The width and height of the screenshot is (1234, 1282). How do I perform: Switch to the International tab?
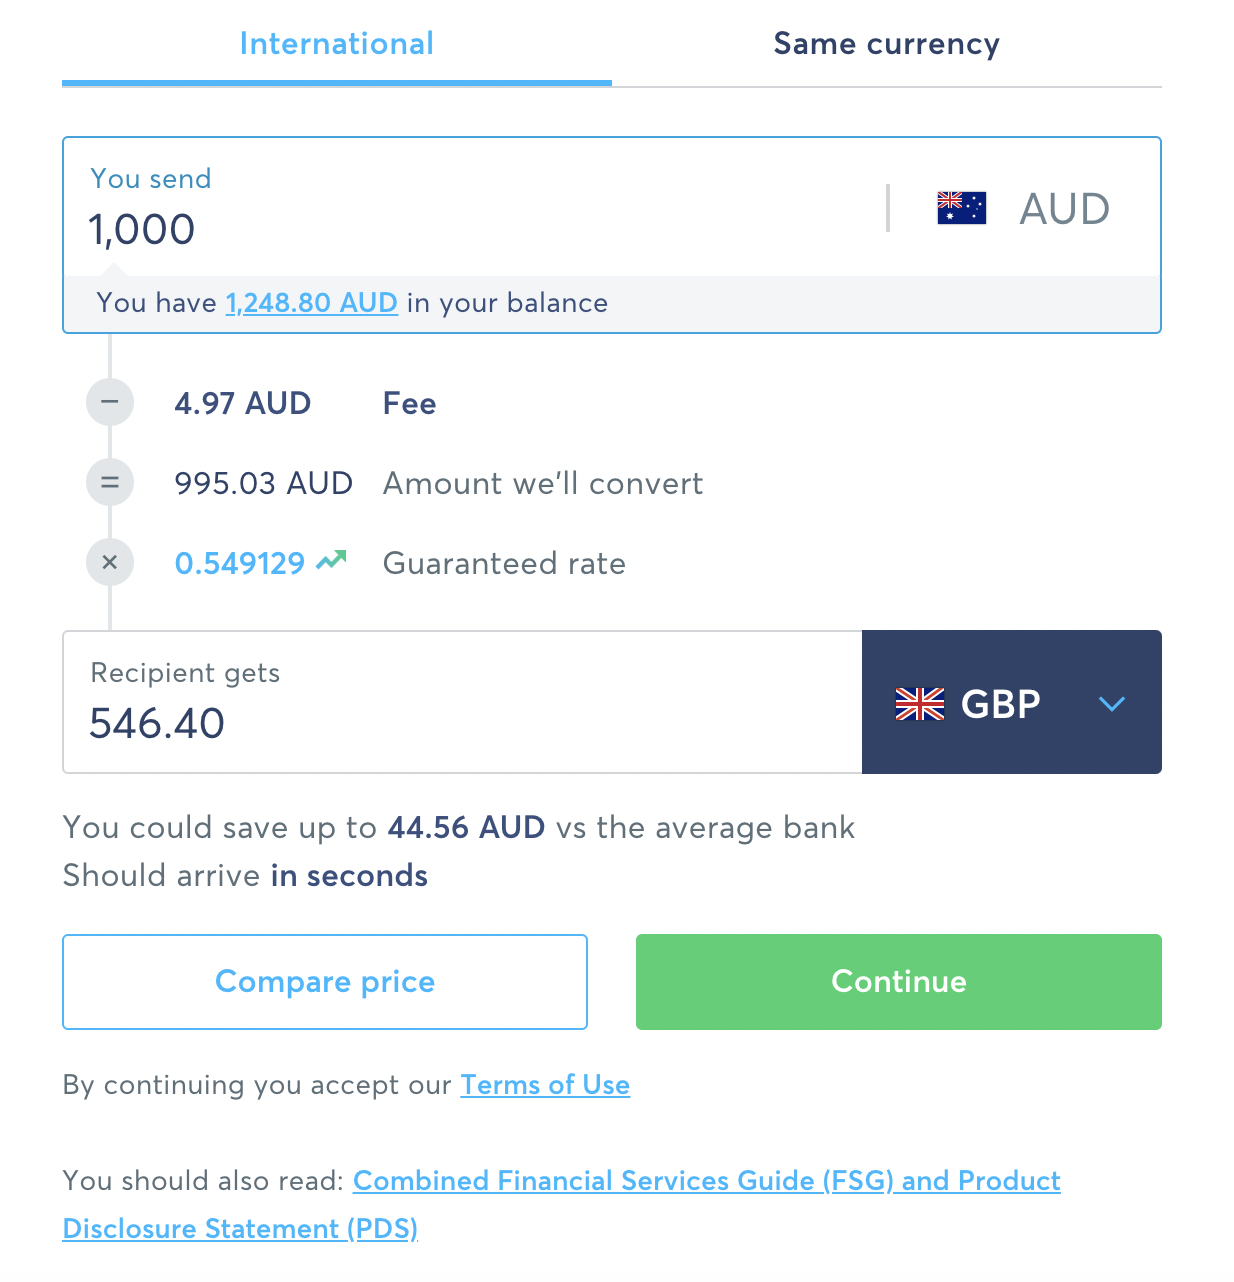(336, 44)
